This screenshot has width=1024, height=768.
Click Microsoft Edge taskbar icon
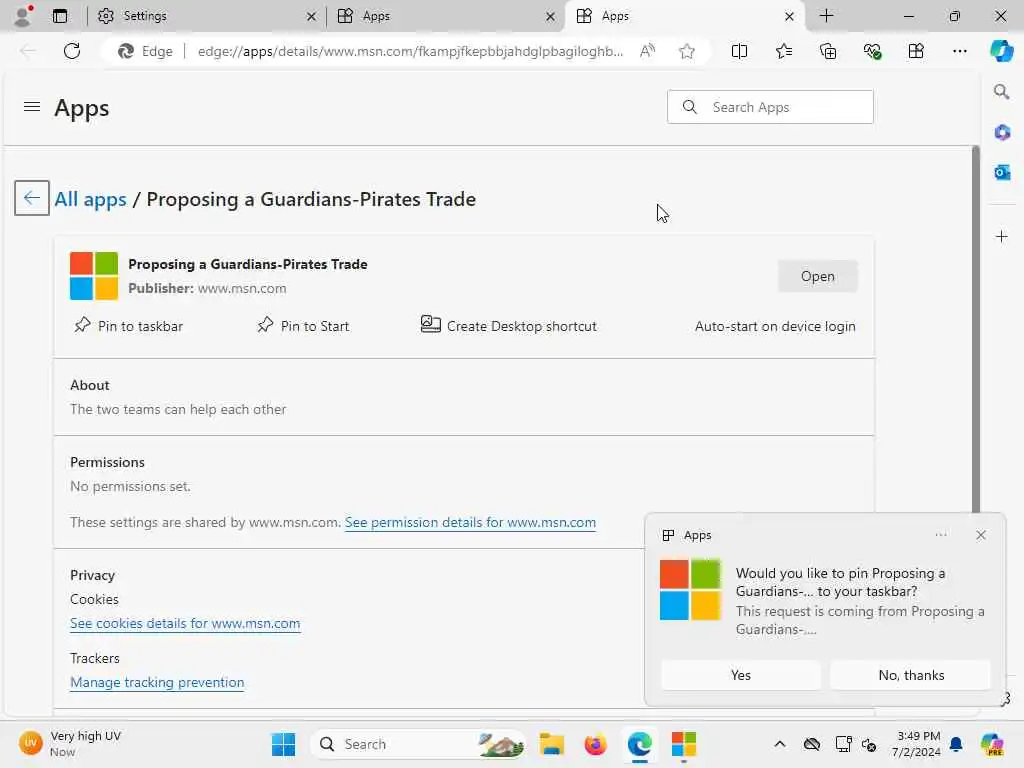pyautogui.click(x=639, y=744)
